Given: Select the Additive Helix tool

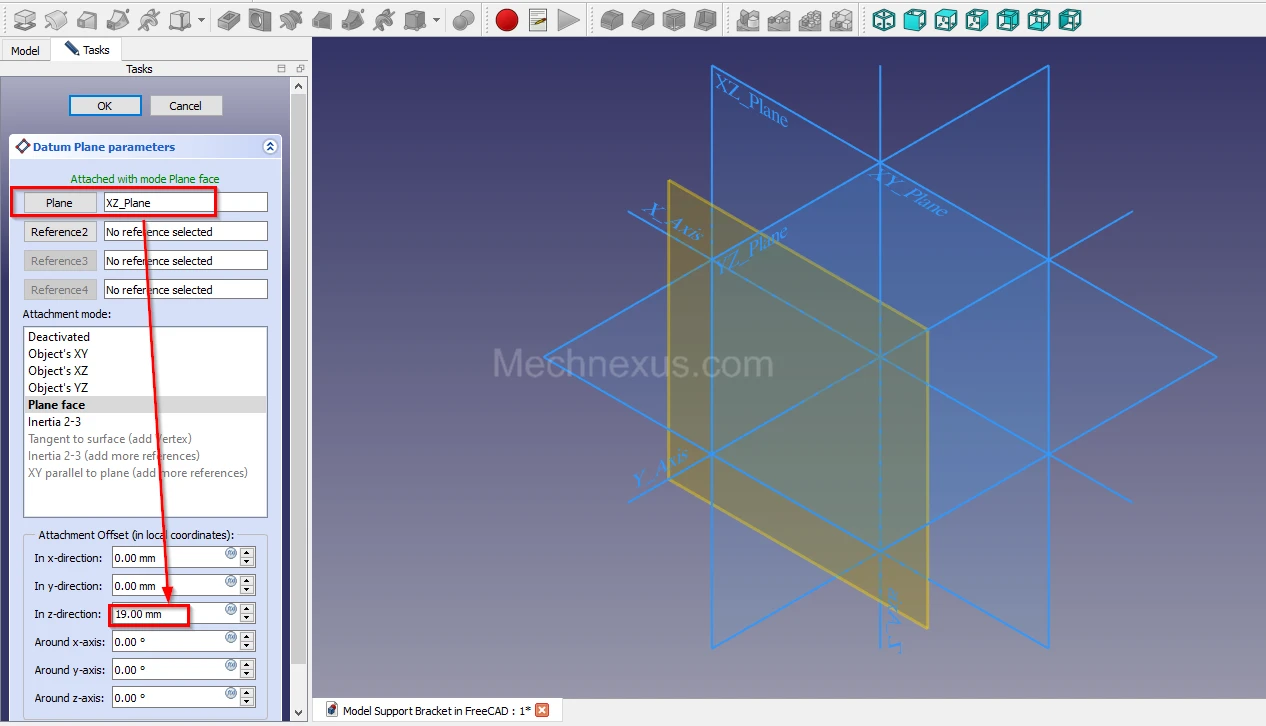Looking at the screenshot, I should tap(149, 19).
